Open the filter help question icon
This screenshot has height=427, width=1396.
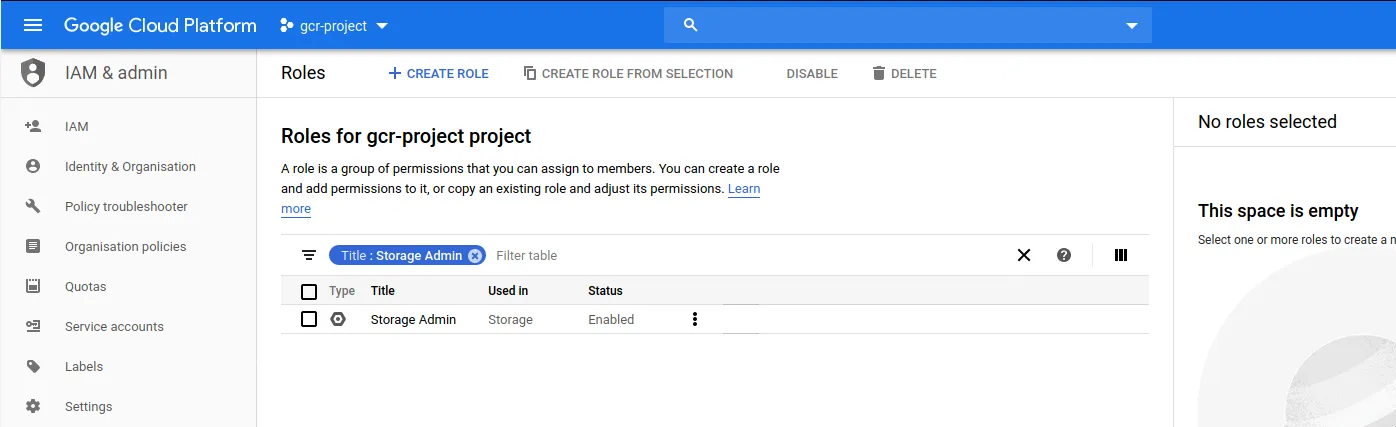click(1064, 255)
